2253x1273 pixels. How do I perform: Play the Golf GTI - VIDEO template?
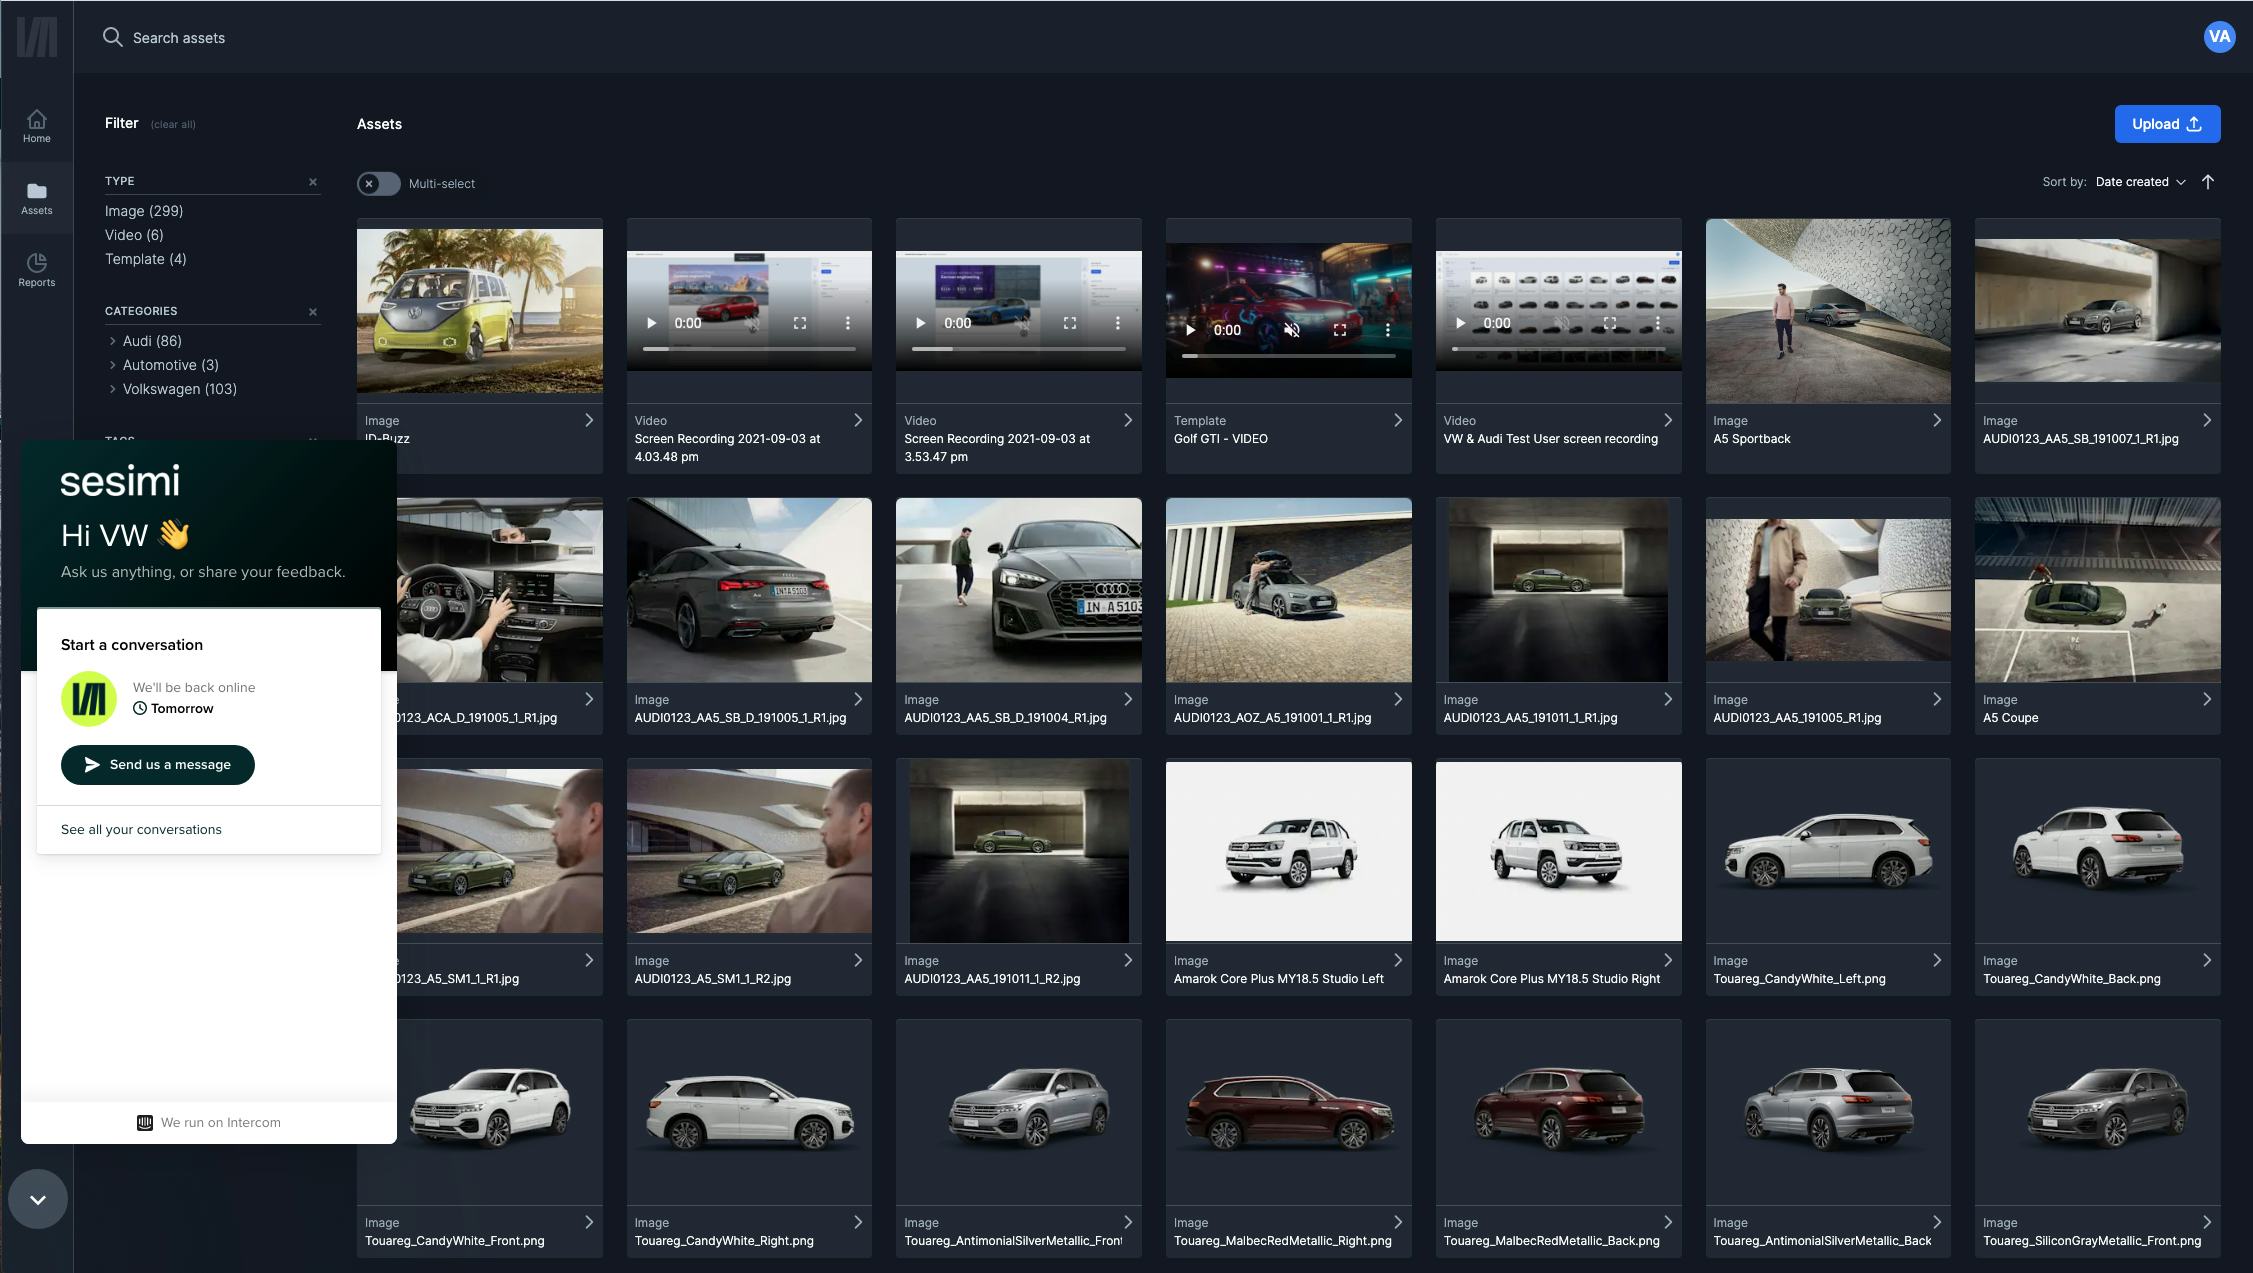coord(1190,330)
